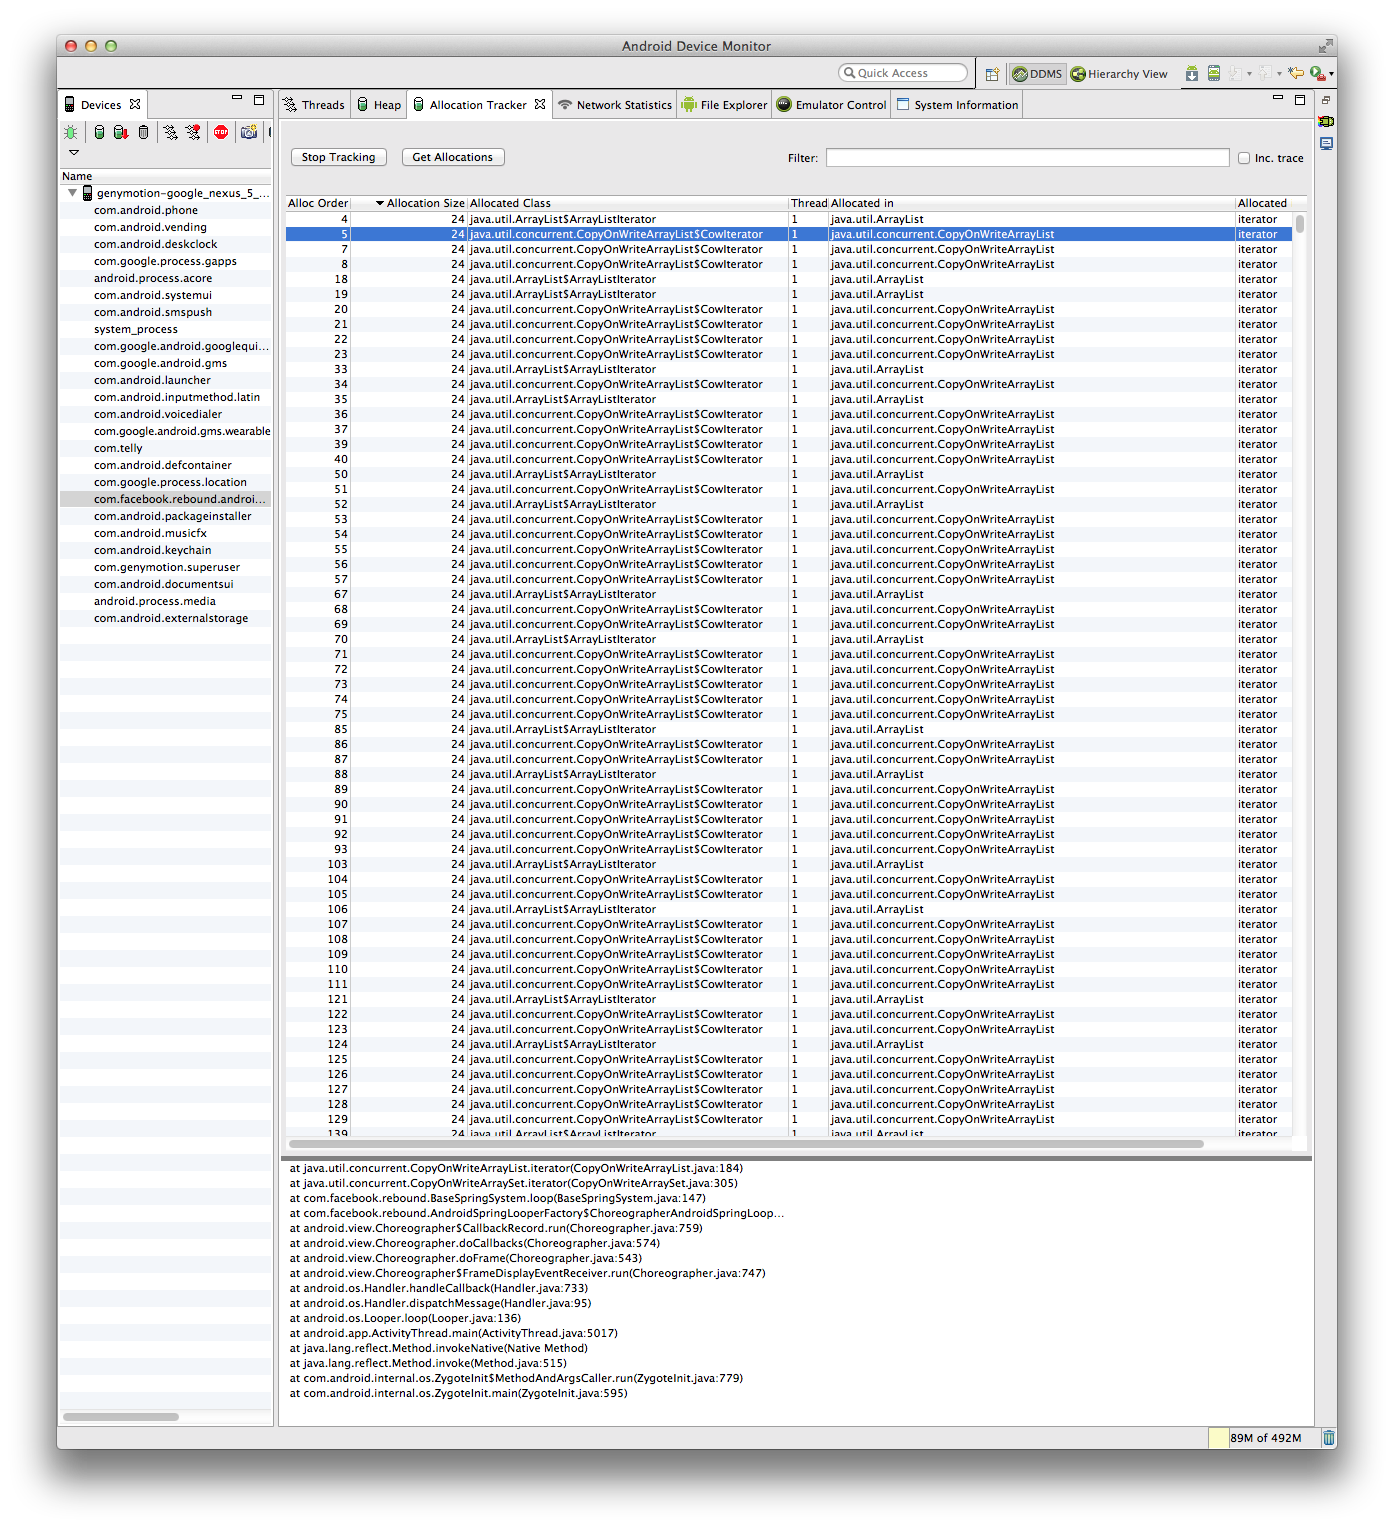
Task: Click the LogCat Android icon in right trim
Action: [1326, 122]
